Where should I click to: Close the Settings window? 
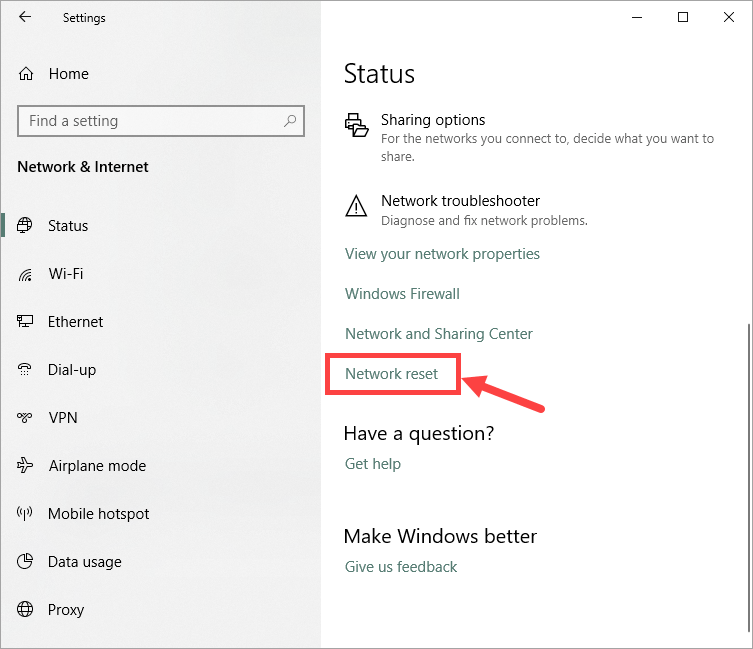(x=729, y=17)
